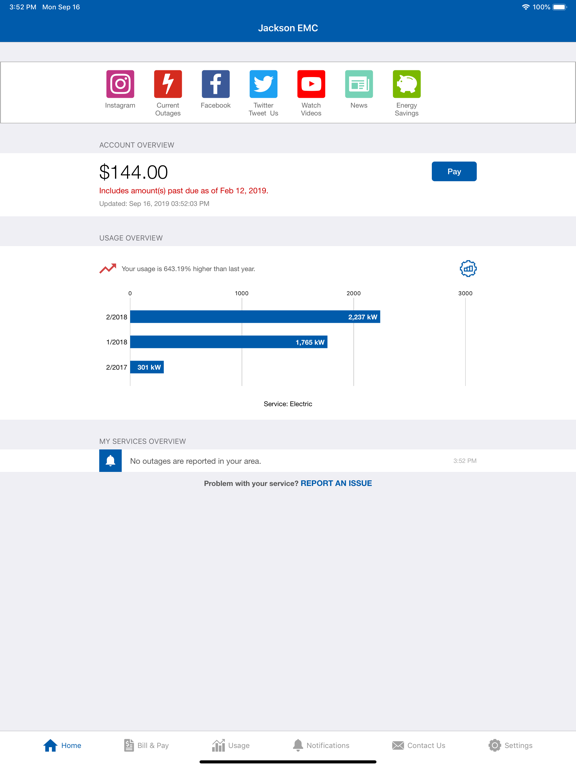Click the usage chart settings gear icon

[x=468, y=268]
